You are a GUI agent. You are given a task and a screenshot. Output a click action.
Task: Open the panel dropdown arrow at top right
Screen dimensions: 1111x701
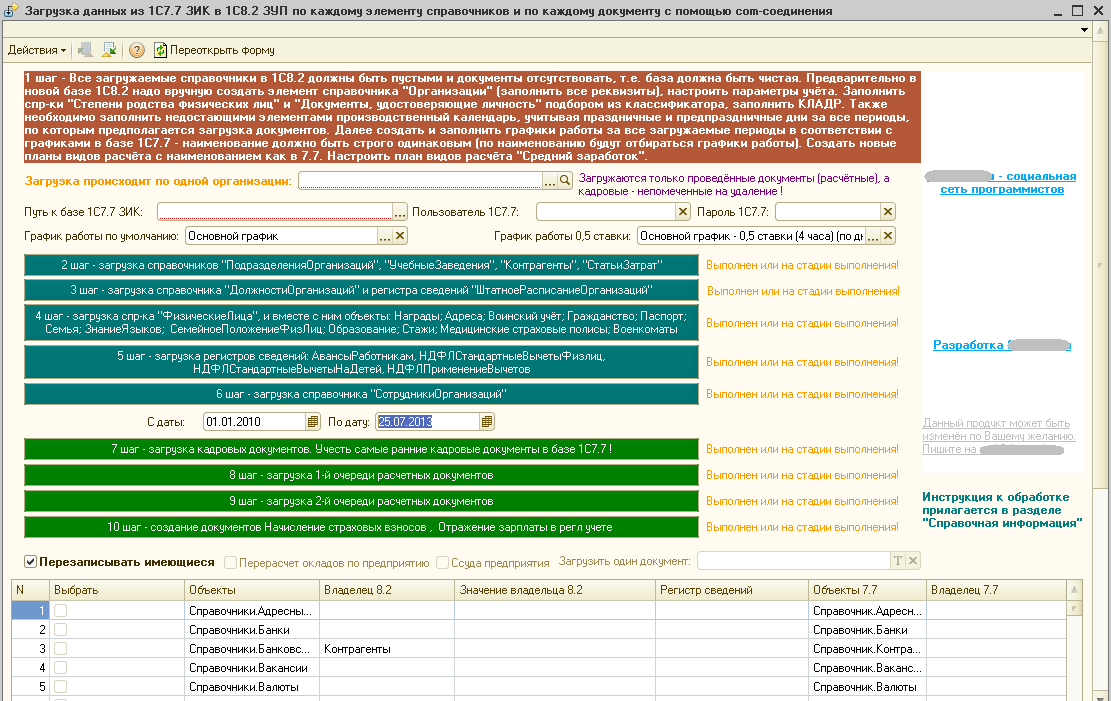point(1084,30)
